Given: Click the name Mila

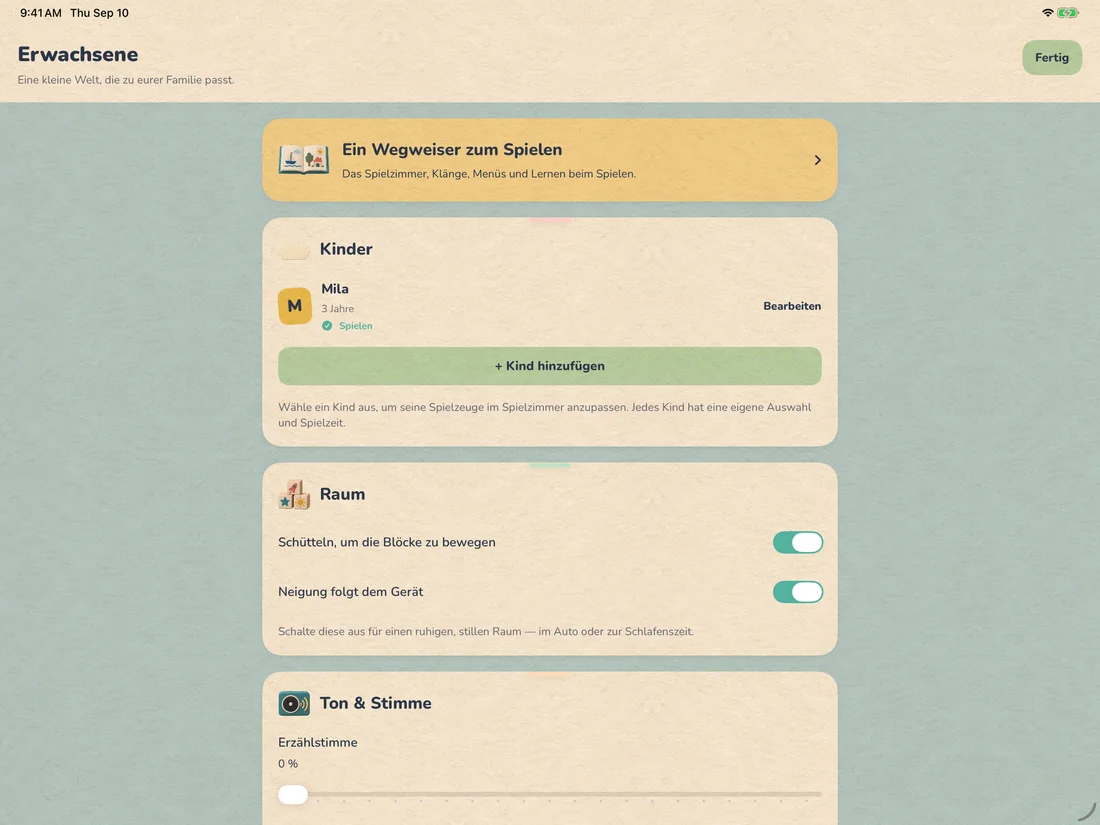Looking at the screenshot, I should (x=335, y=288).
